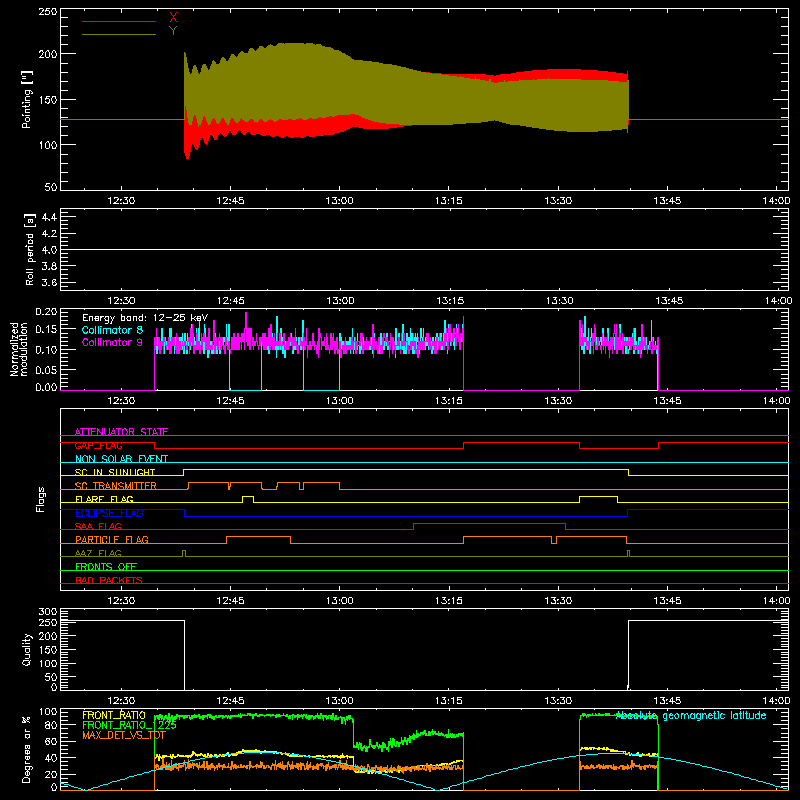Click the 300 value on Quality axis
The height and width of the screenshot is (800, 800).
pos(47,612)
